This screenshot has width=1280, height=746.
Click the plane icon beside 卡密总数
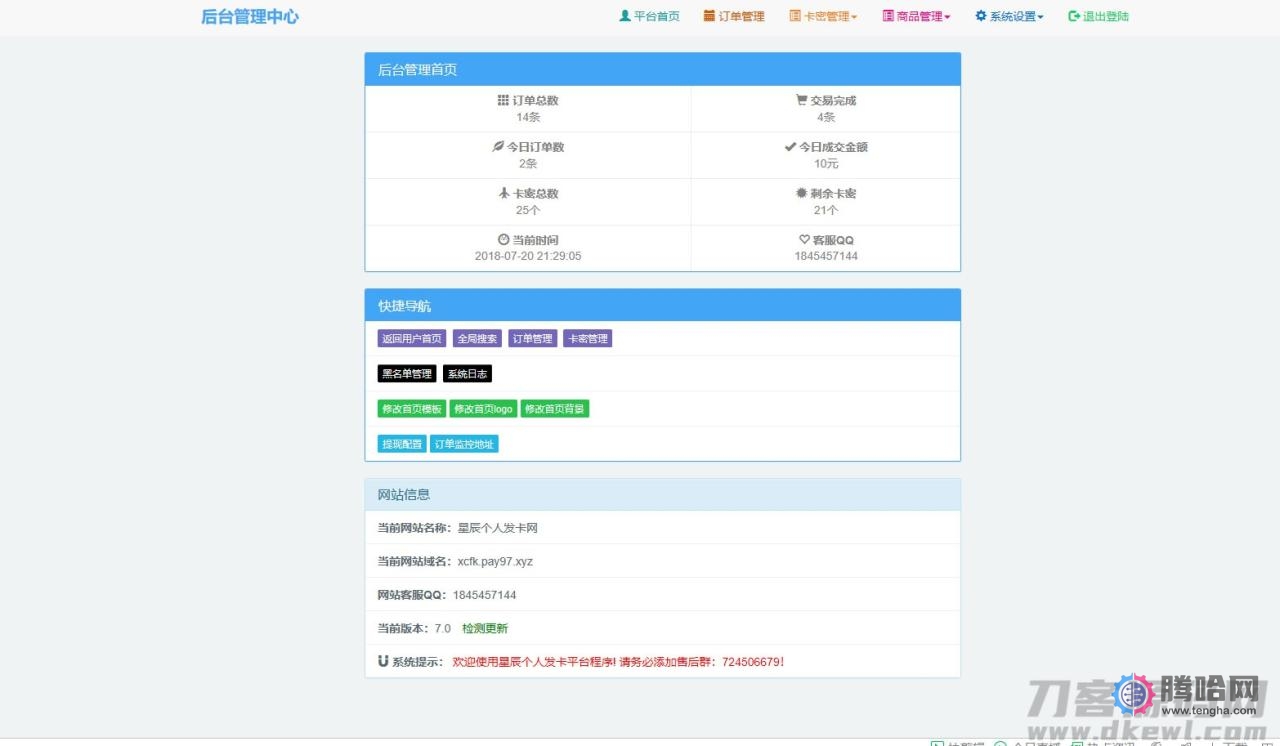click(x=504, y=193)
